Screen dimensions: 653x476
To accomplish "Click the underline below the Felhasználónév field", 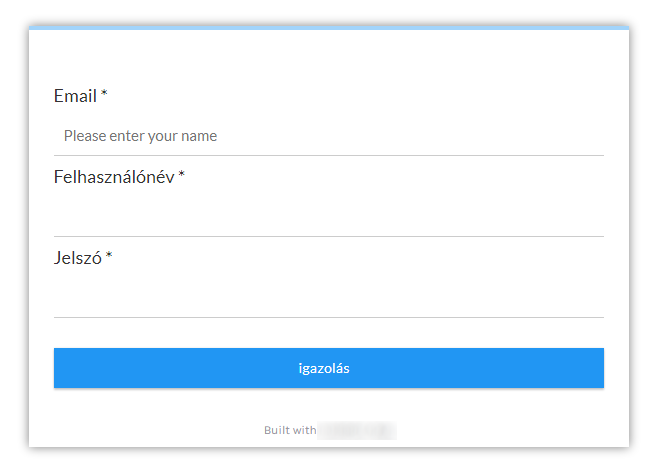I will 328,236.
